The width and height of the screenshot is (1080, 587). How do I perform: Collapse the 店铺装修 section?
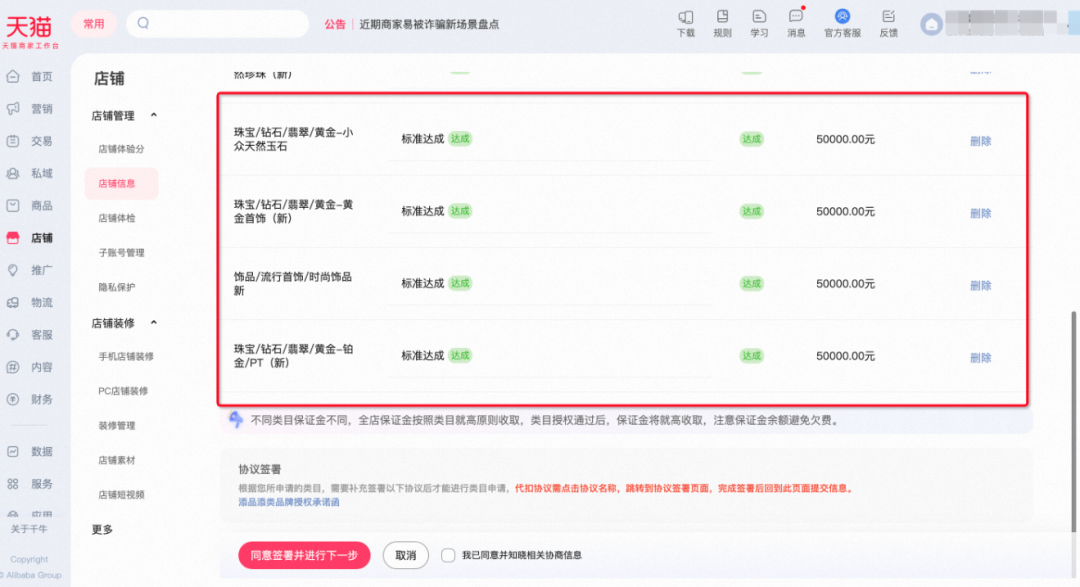point(153,323)
